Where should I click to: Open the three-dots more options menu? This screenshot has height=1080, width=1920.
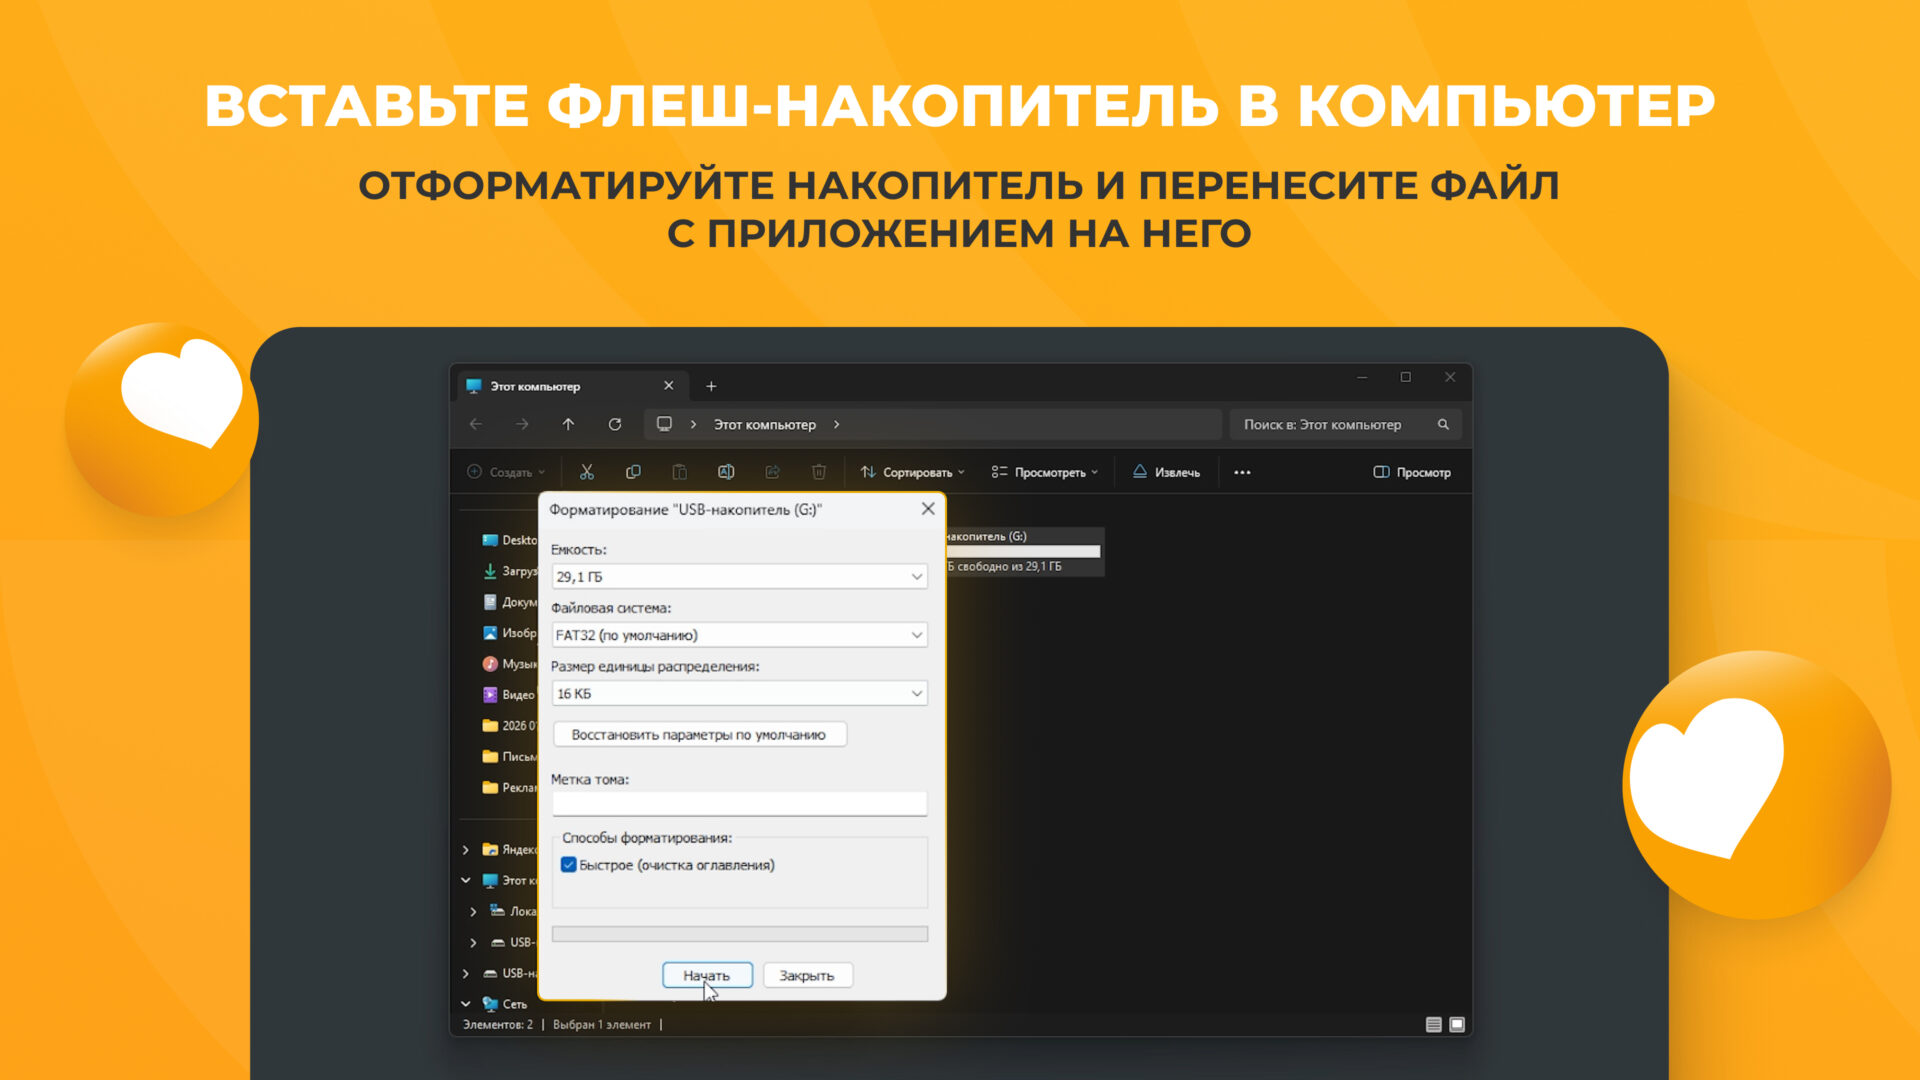tap(1242, 472)
